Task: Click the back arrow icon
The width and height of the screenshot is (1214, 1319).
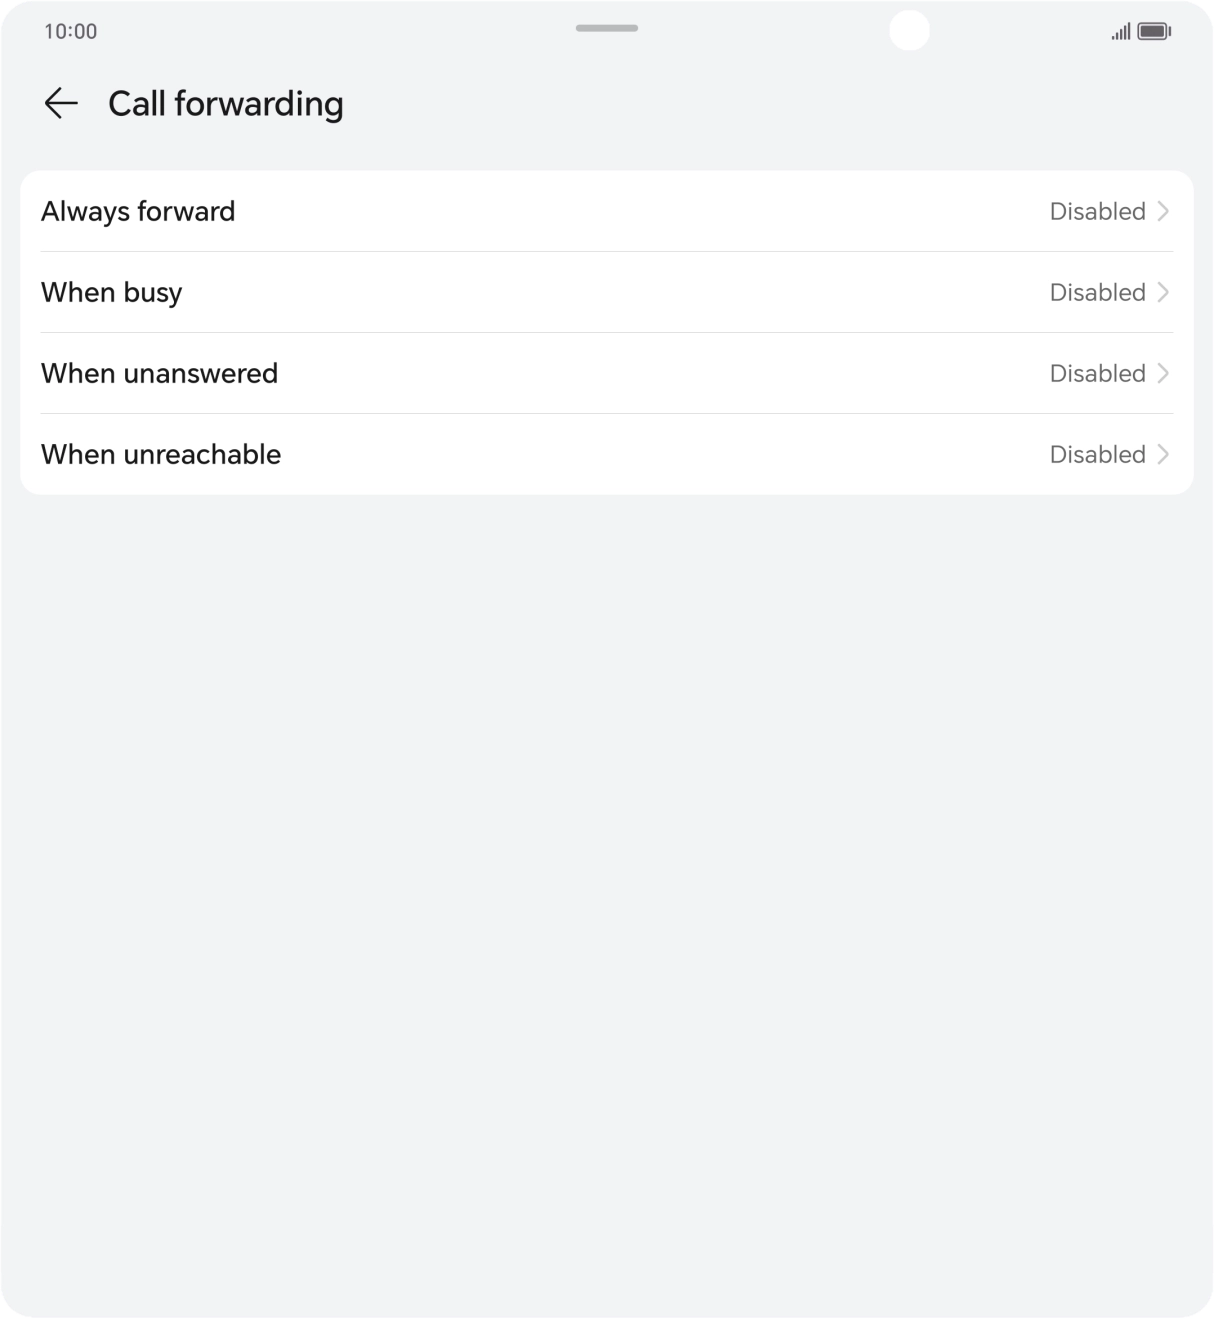Action: tap(61, 103)
